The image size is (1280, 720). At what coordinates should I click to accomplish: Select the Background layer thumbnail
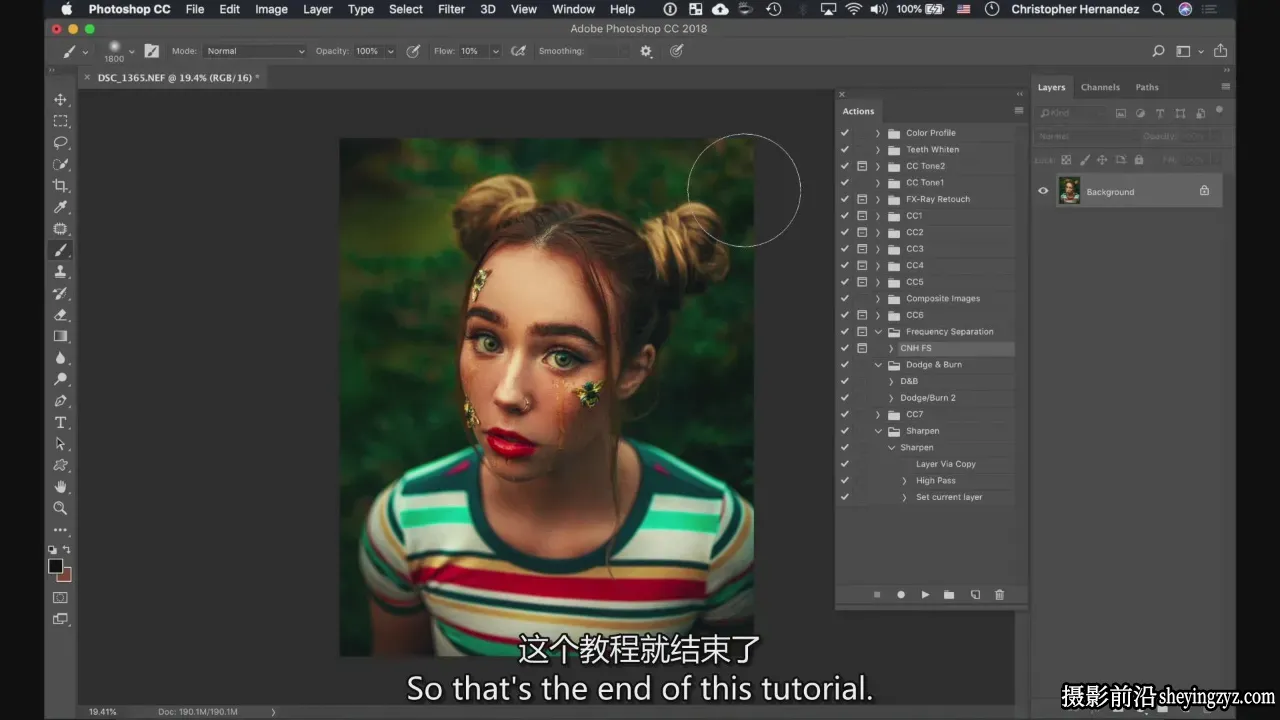[x=1069, y=191]
